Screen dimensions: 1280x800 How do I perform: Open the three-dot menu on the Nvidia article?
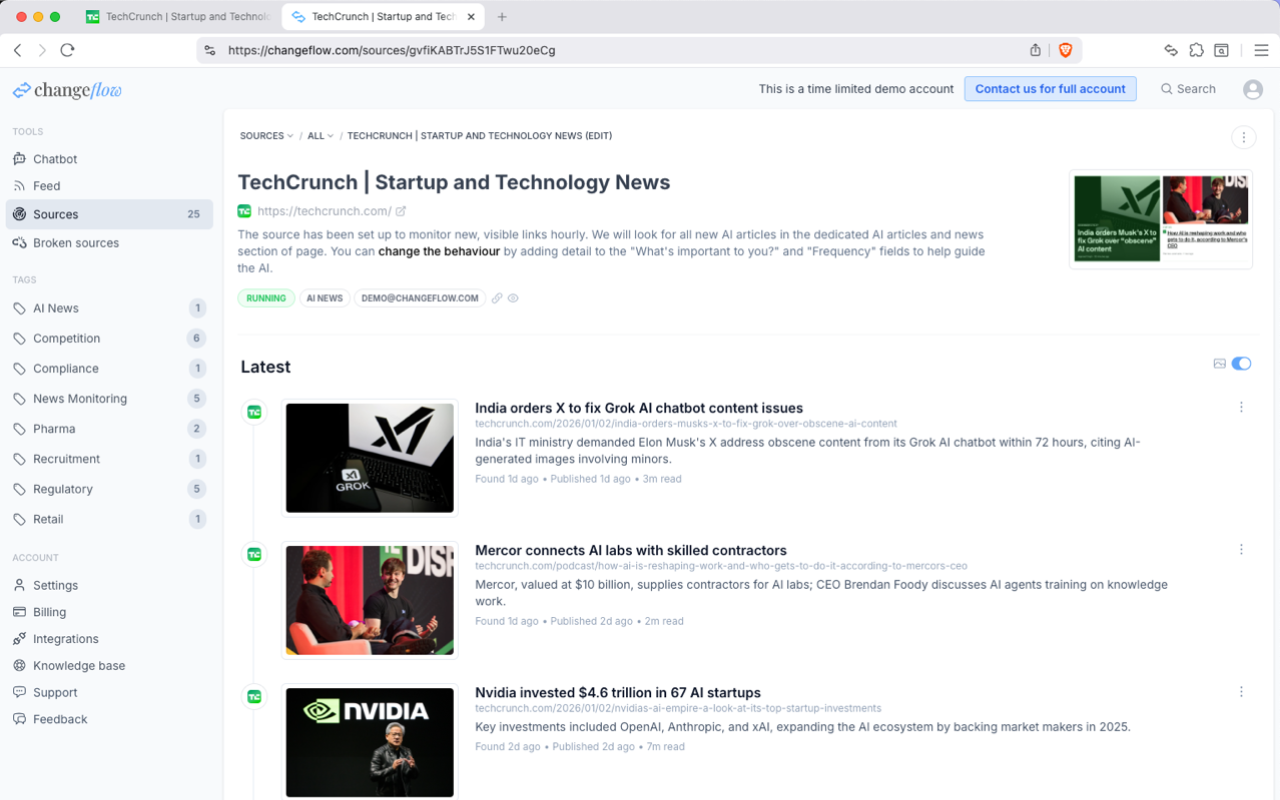1241,691
